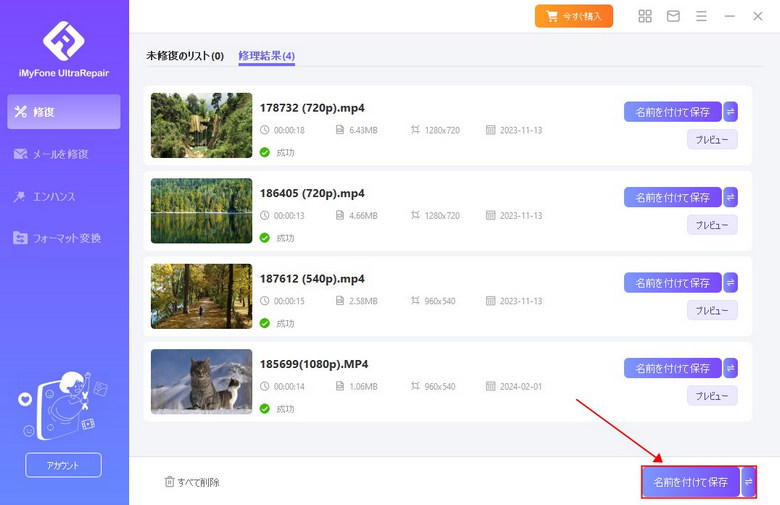Click the duration 00:00:13

289,216
